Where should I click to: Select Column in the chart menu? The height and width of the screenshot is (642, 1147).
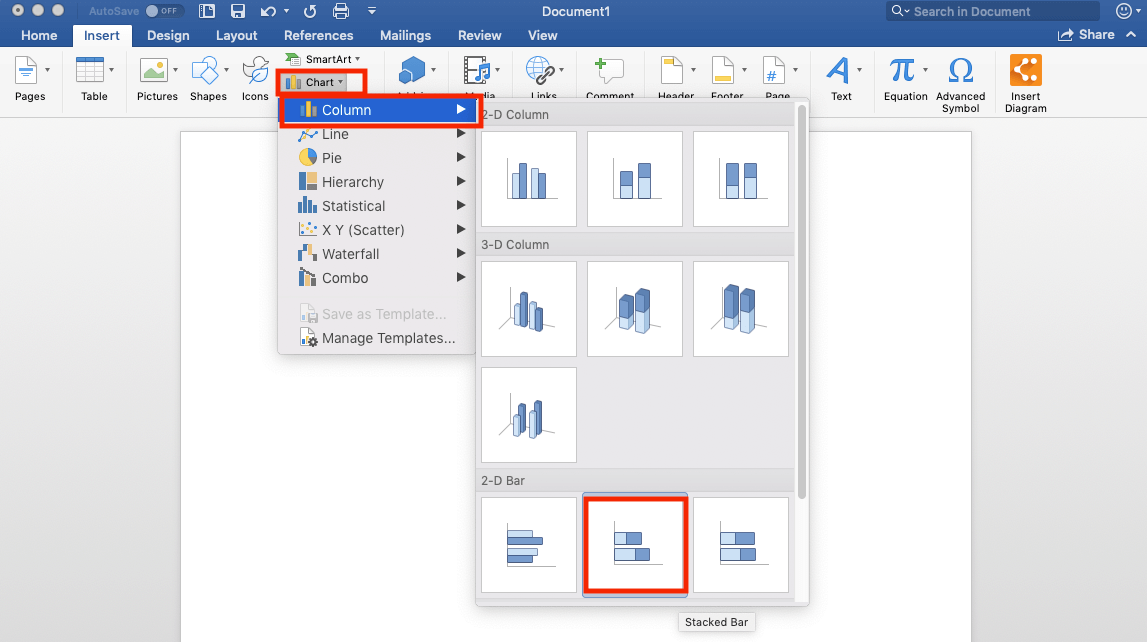pos(379,110)
